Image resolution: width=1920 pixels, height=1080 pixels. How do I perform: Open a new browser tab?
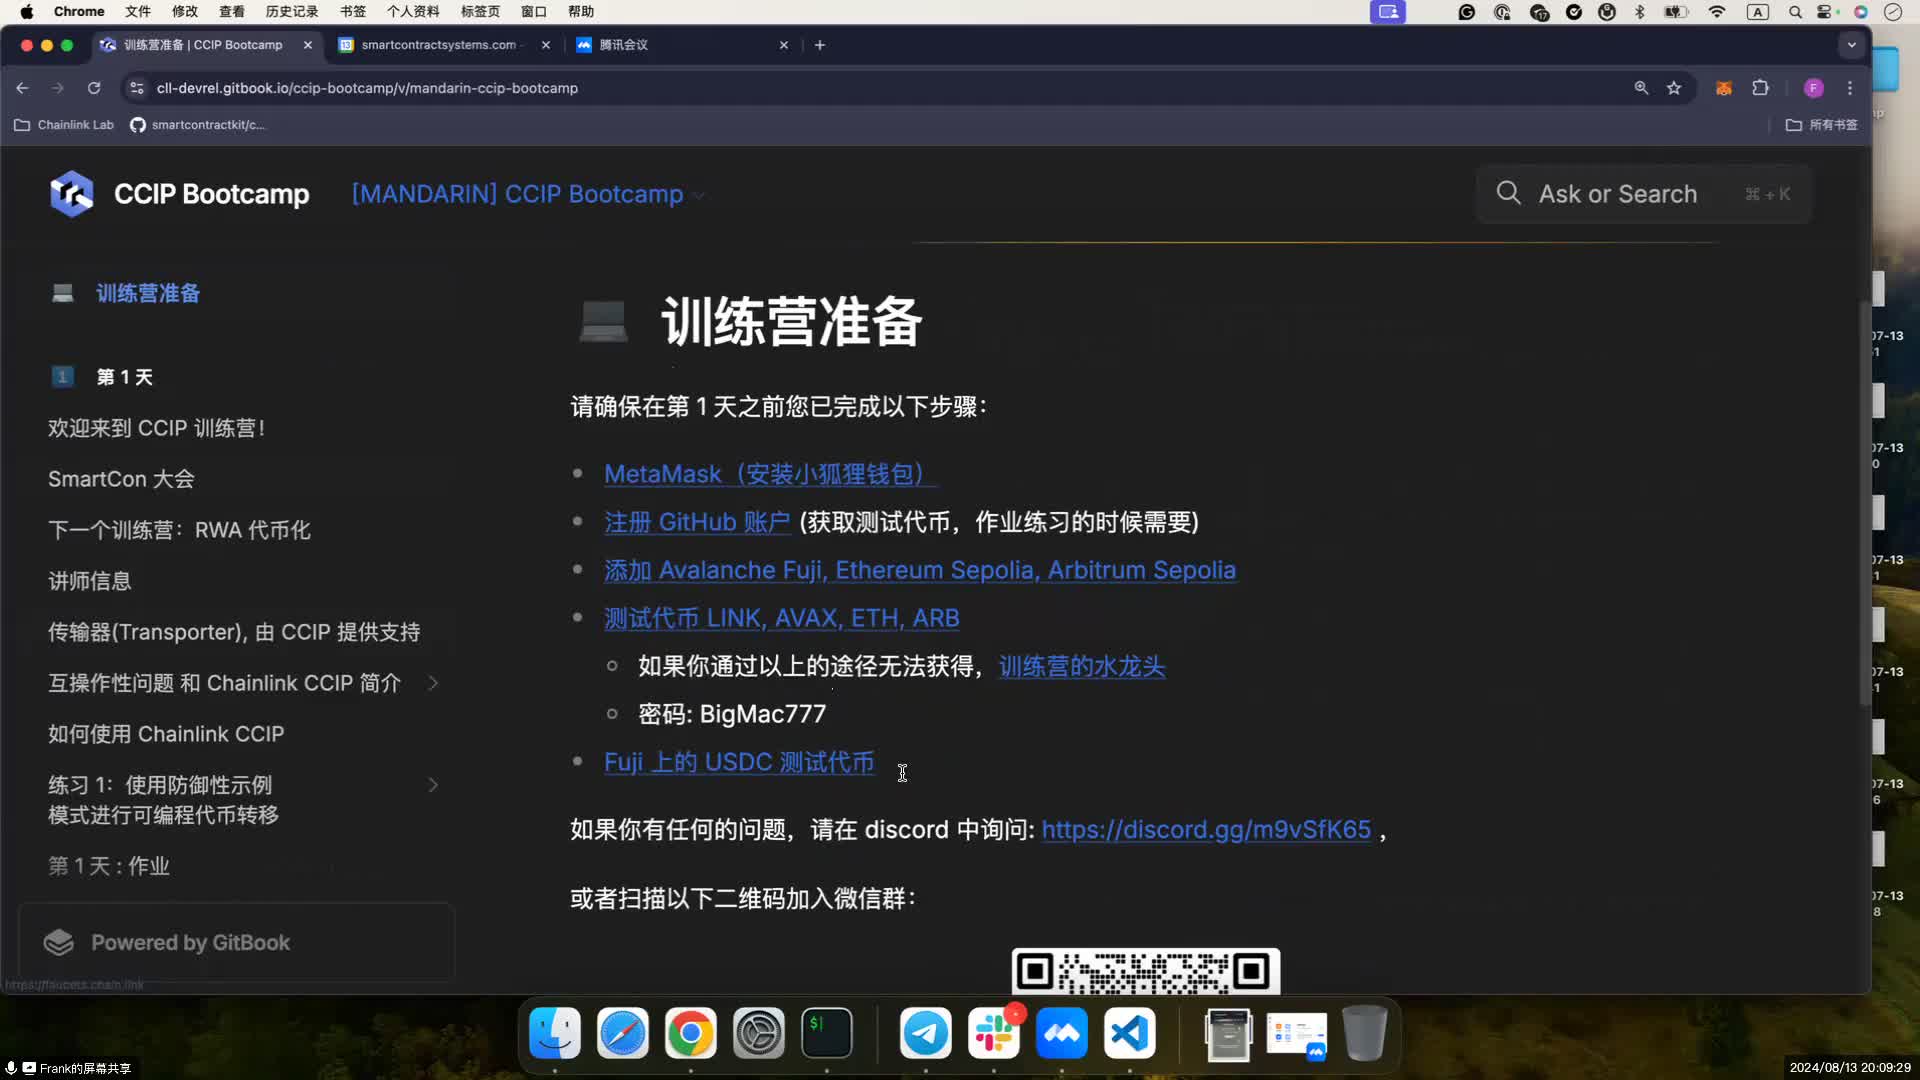click(820, 45)
